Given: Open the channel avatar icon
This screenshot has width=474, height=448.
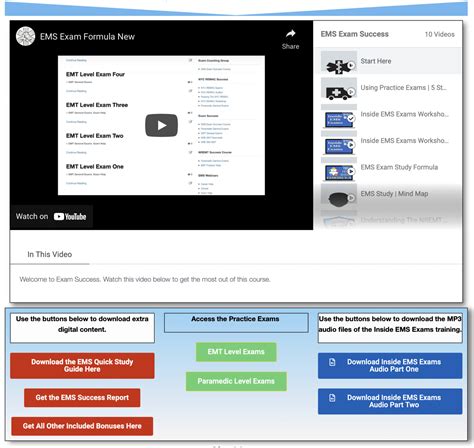Looking at the screenshot, I should tap(25, 36).
